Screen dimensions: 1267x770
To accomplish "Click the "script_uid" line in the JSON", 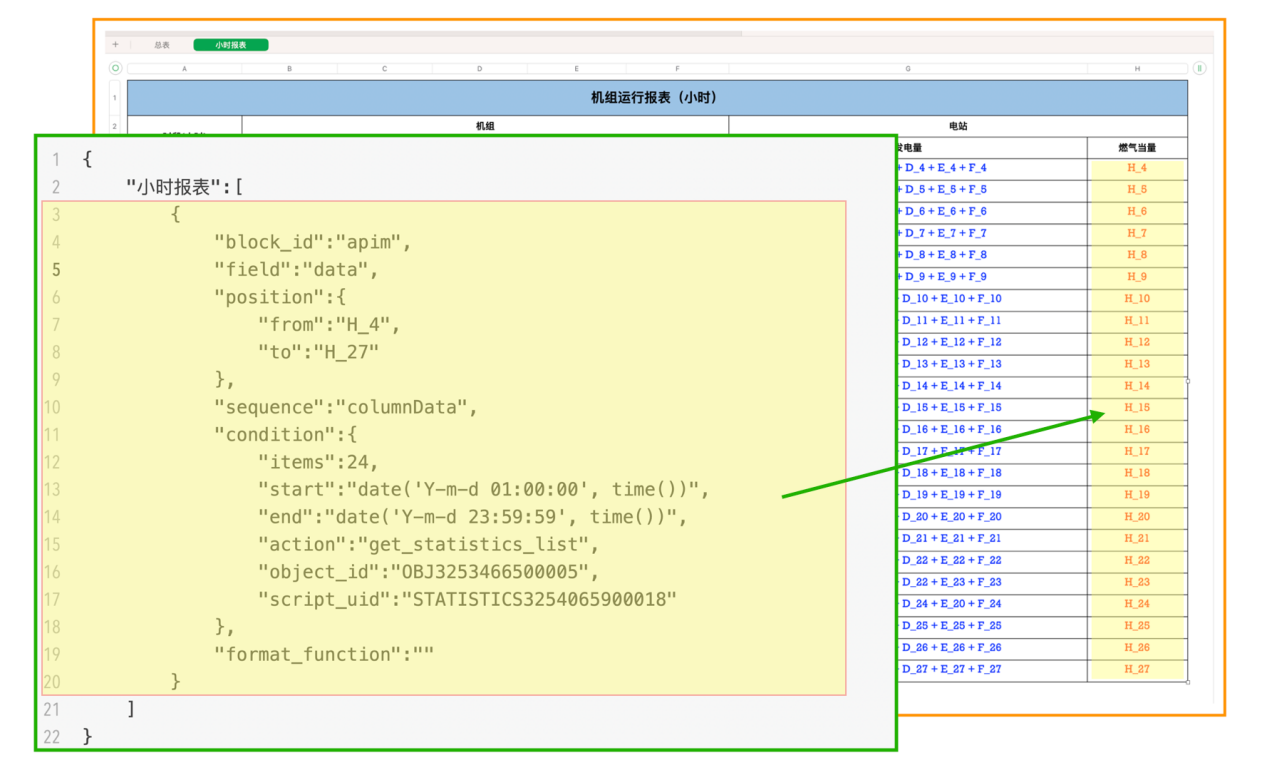I will tap(466, 599).
